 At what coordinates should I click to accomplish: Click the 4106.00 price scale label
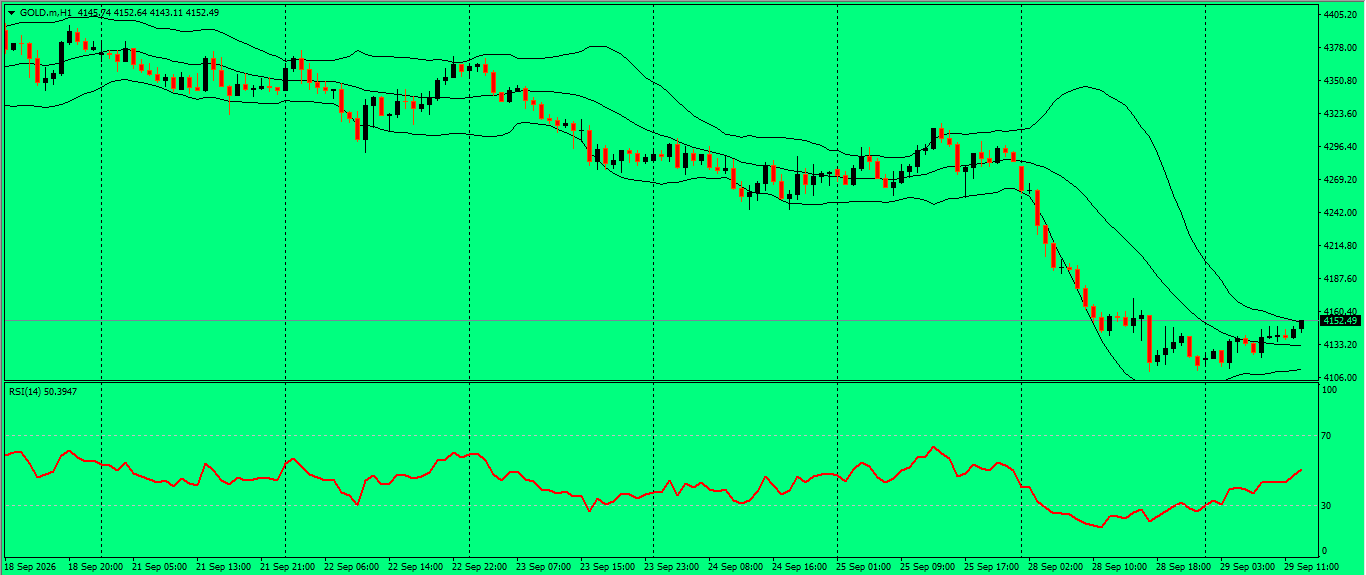(1339, 378)
